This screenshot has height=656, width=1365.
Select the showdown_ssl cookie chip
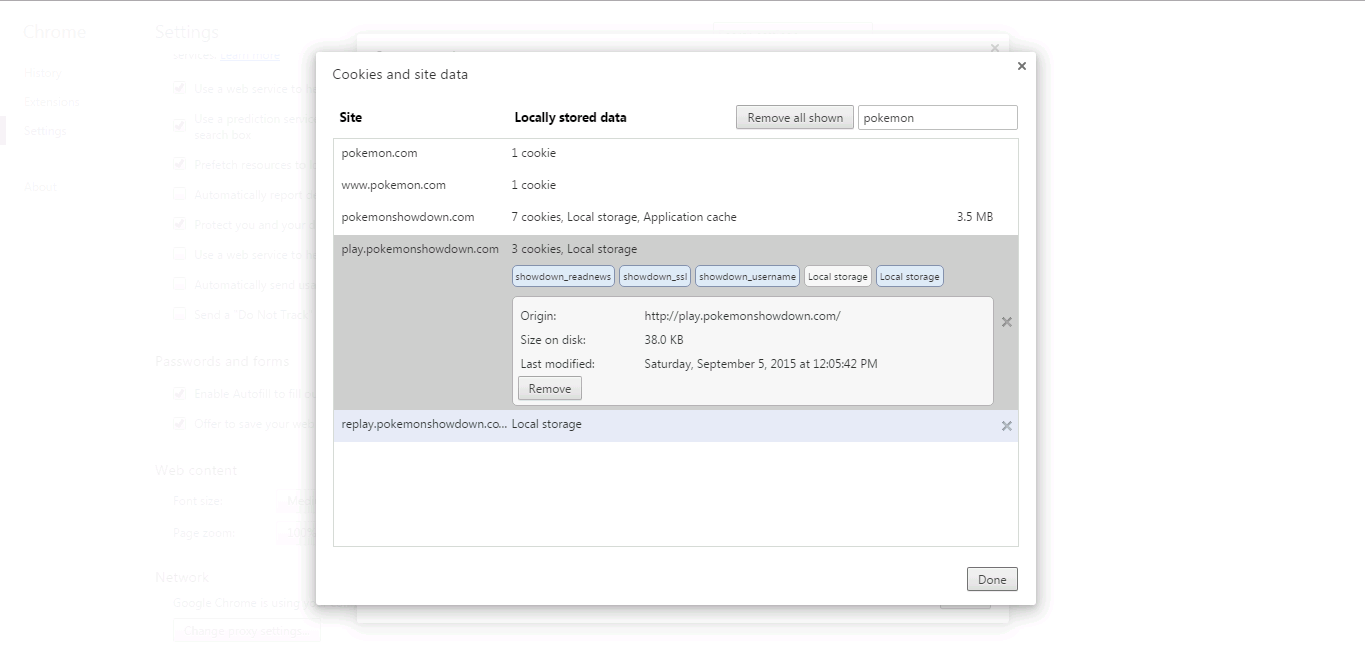click(655, 277)
